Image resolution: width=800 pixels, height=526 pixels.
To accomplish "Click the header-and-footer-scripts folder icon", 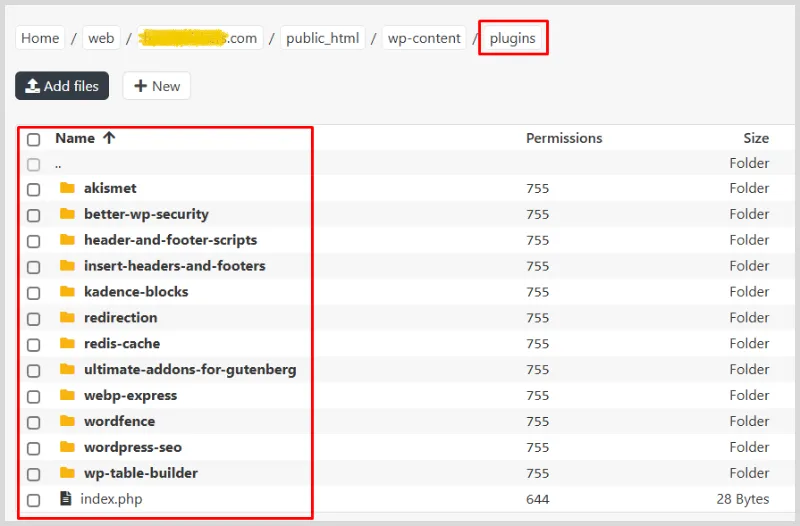I will click(67, 240).
